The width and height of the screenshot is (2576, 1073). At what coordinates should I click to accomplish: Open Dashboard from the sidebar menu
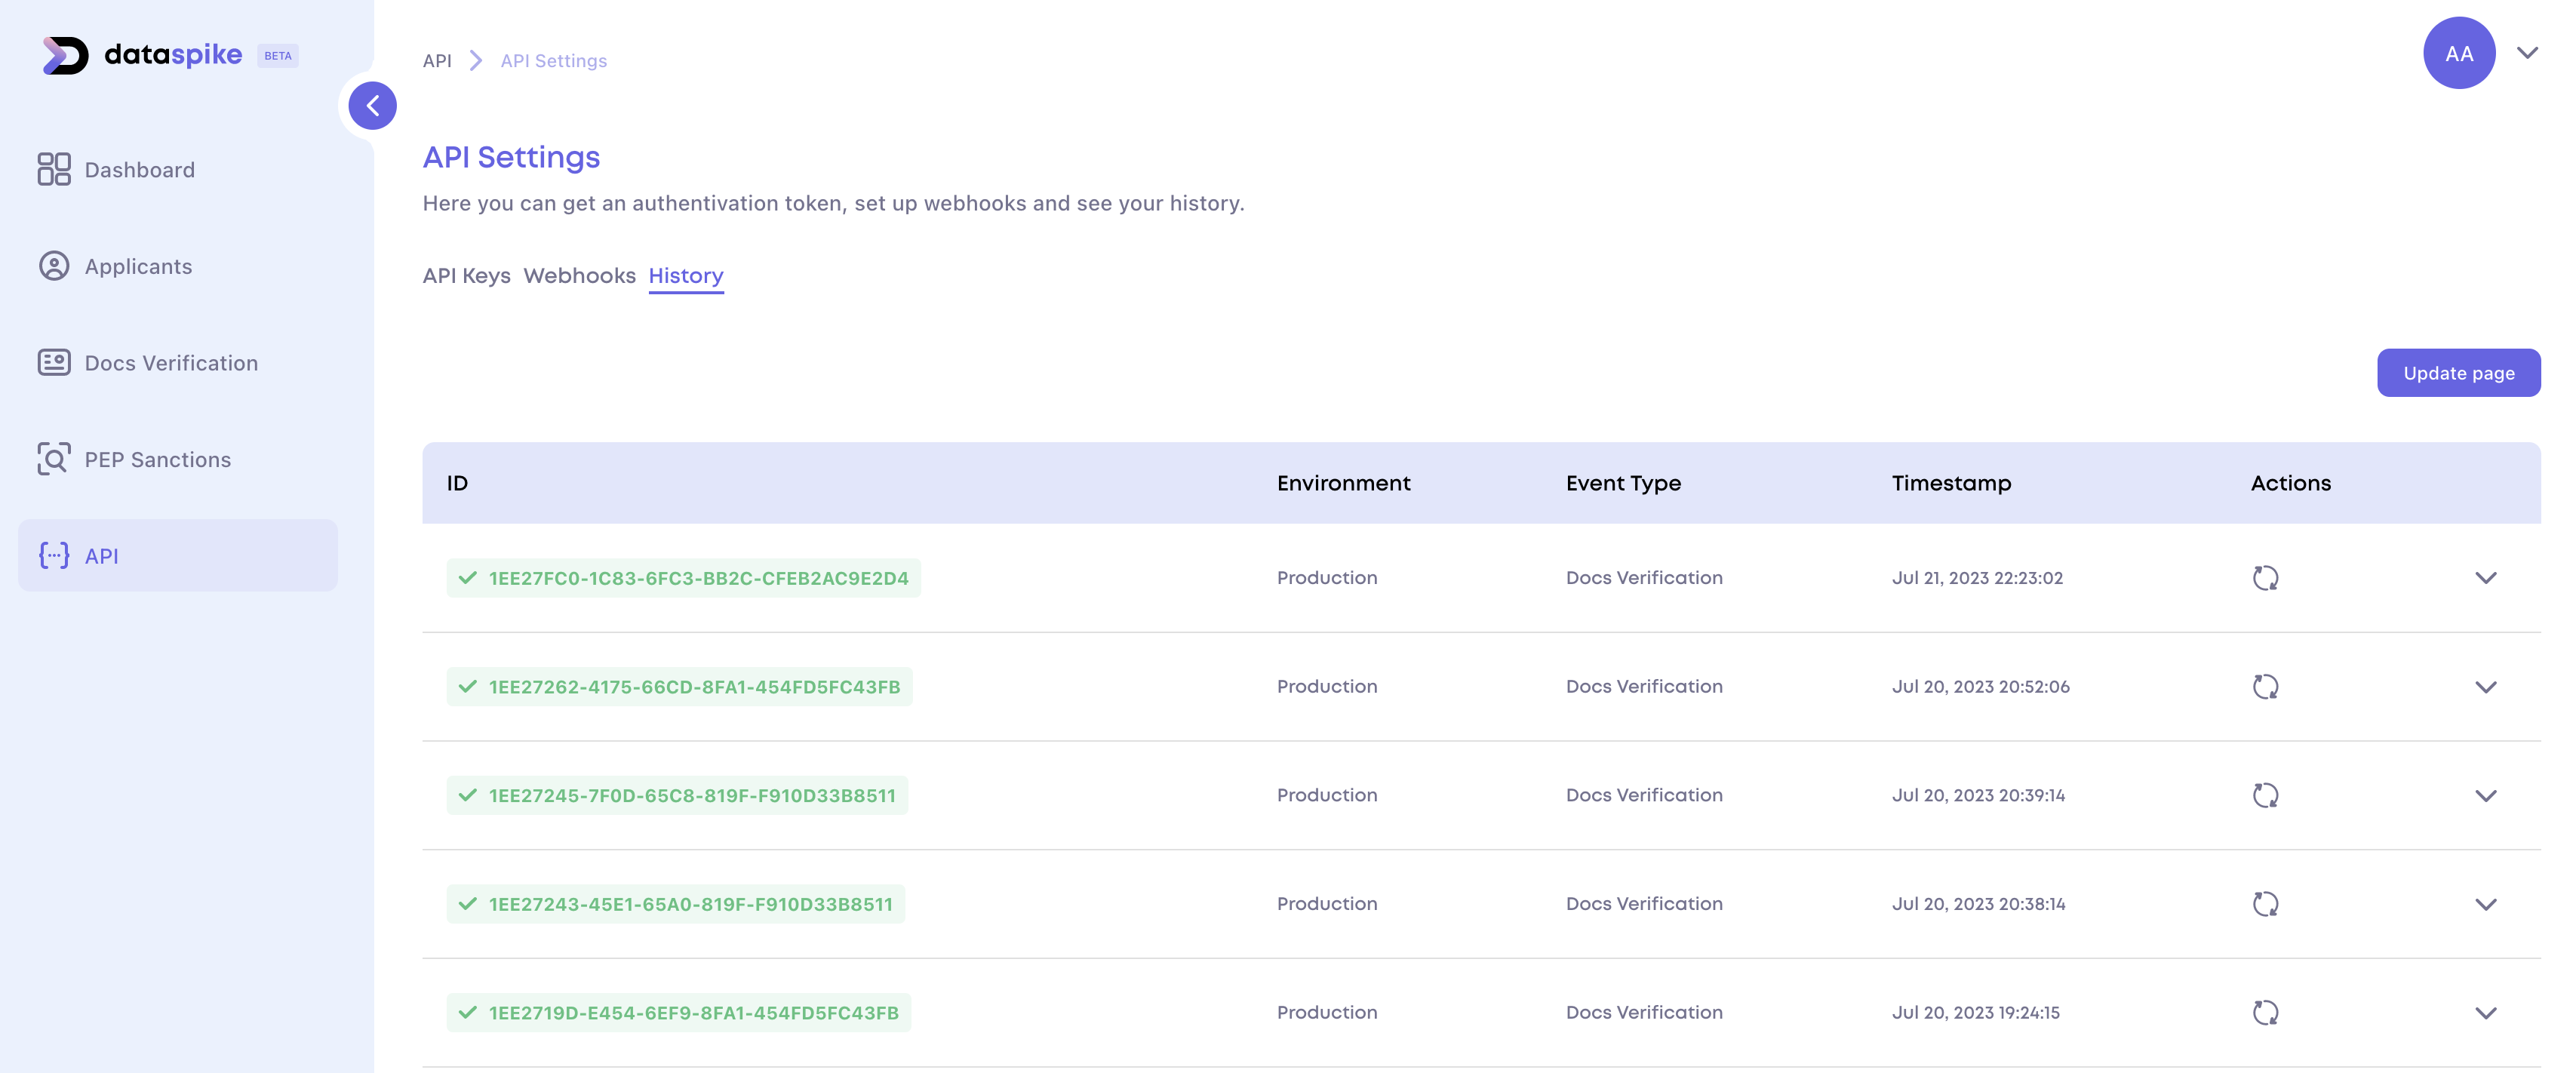coord(178,169)
